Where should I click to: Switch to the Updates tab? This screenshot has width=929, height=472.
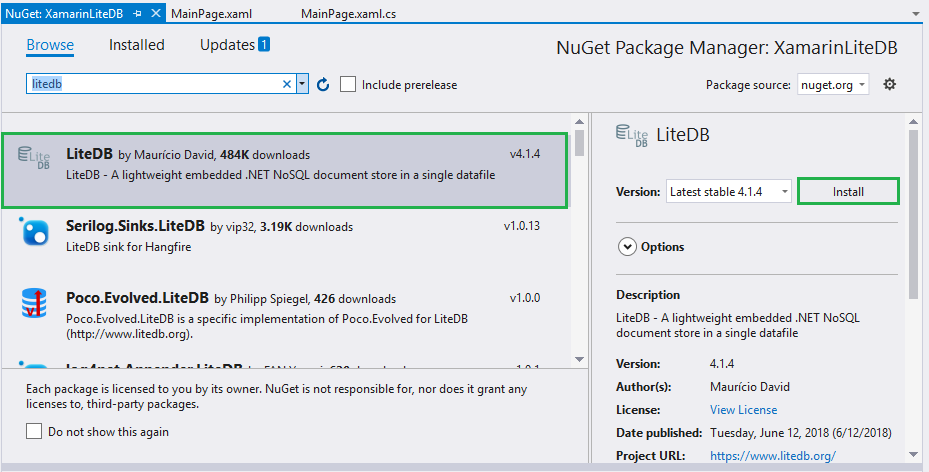235,45
